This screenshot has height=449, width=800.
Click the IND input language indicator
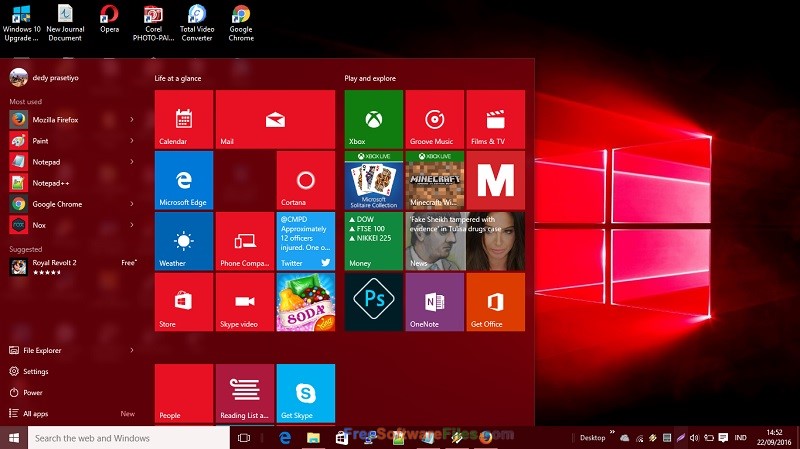[740, 438]
